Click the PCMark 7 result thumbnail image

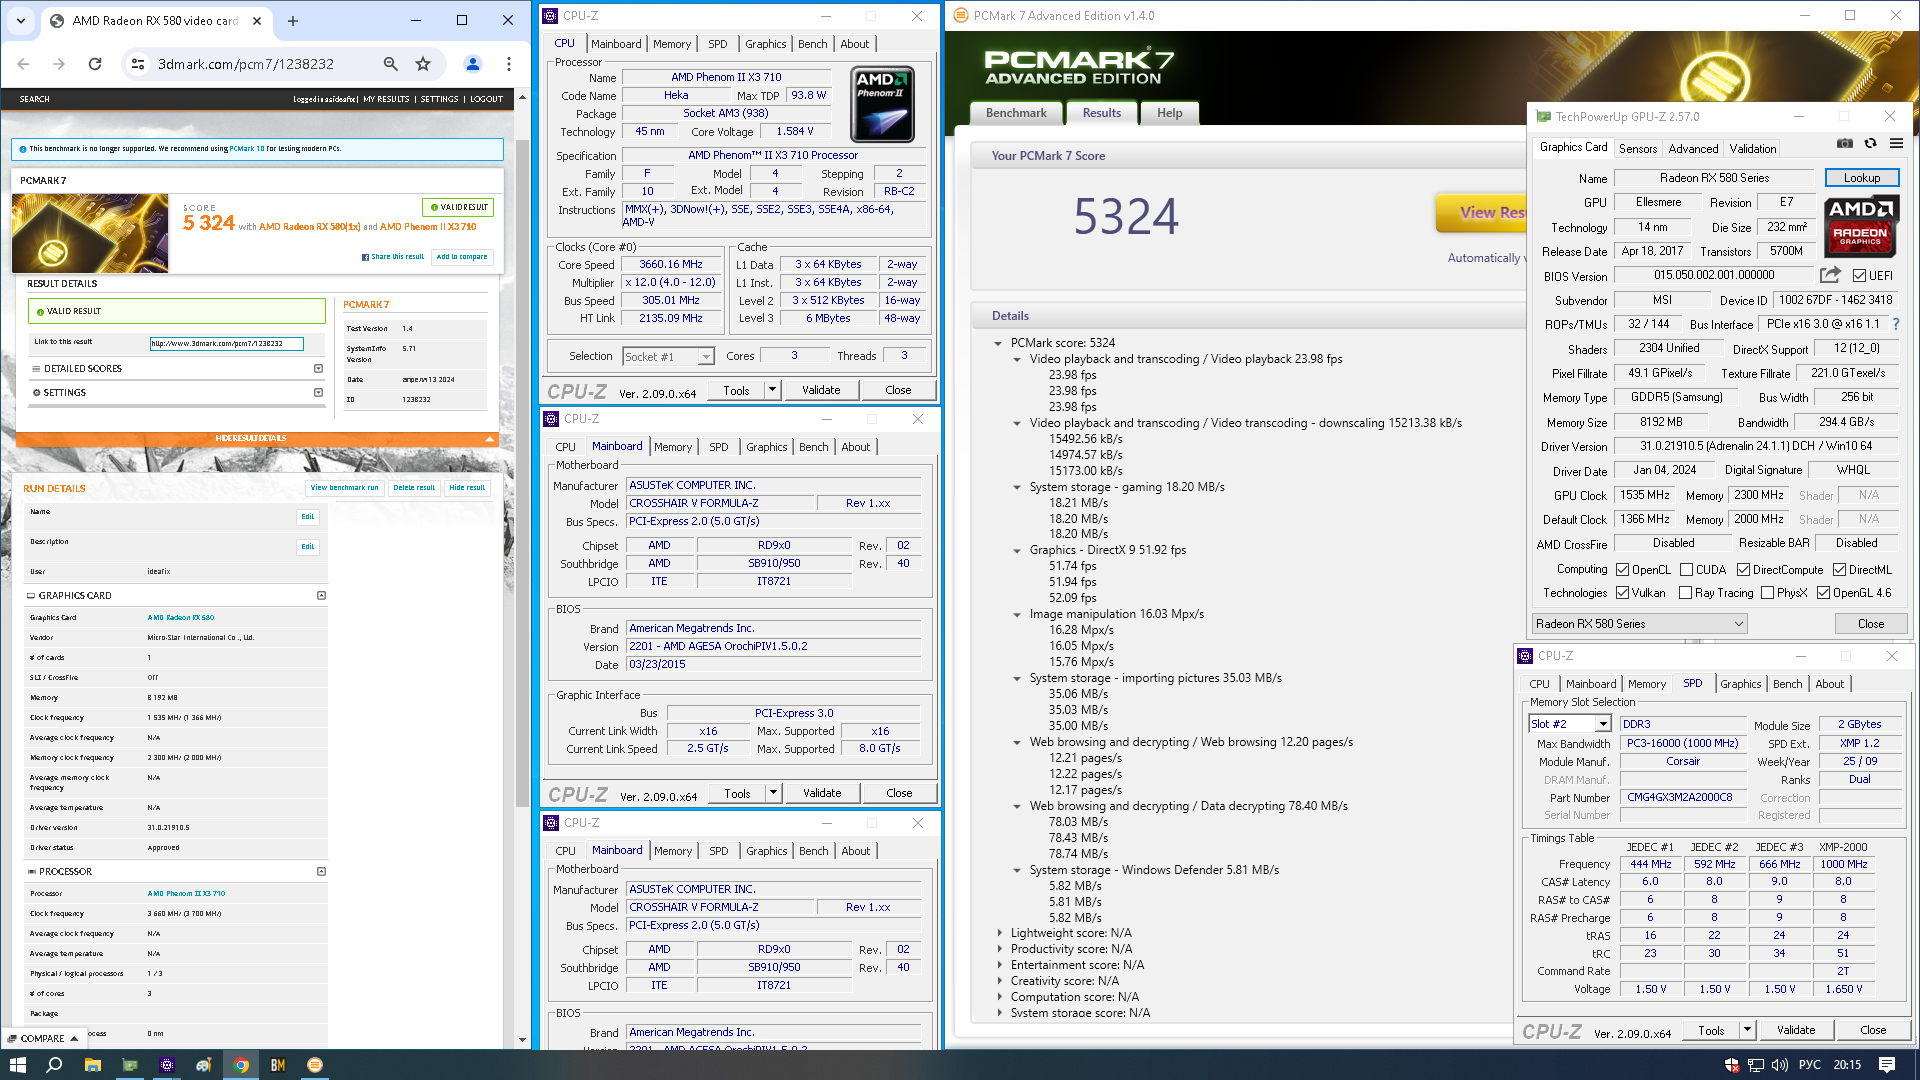click(x=90, y=233)
